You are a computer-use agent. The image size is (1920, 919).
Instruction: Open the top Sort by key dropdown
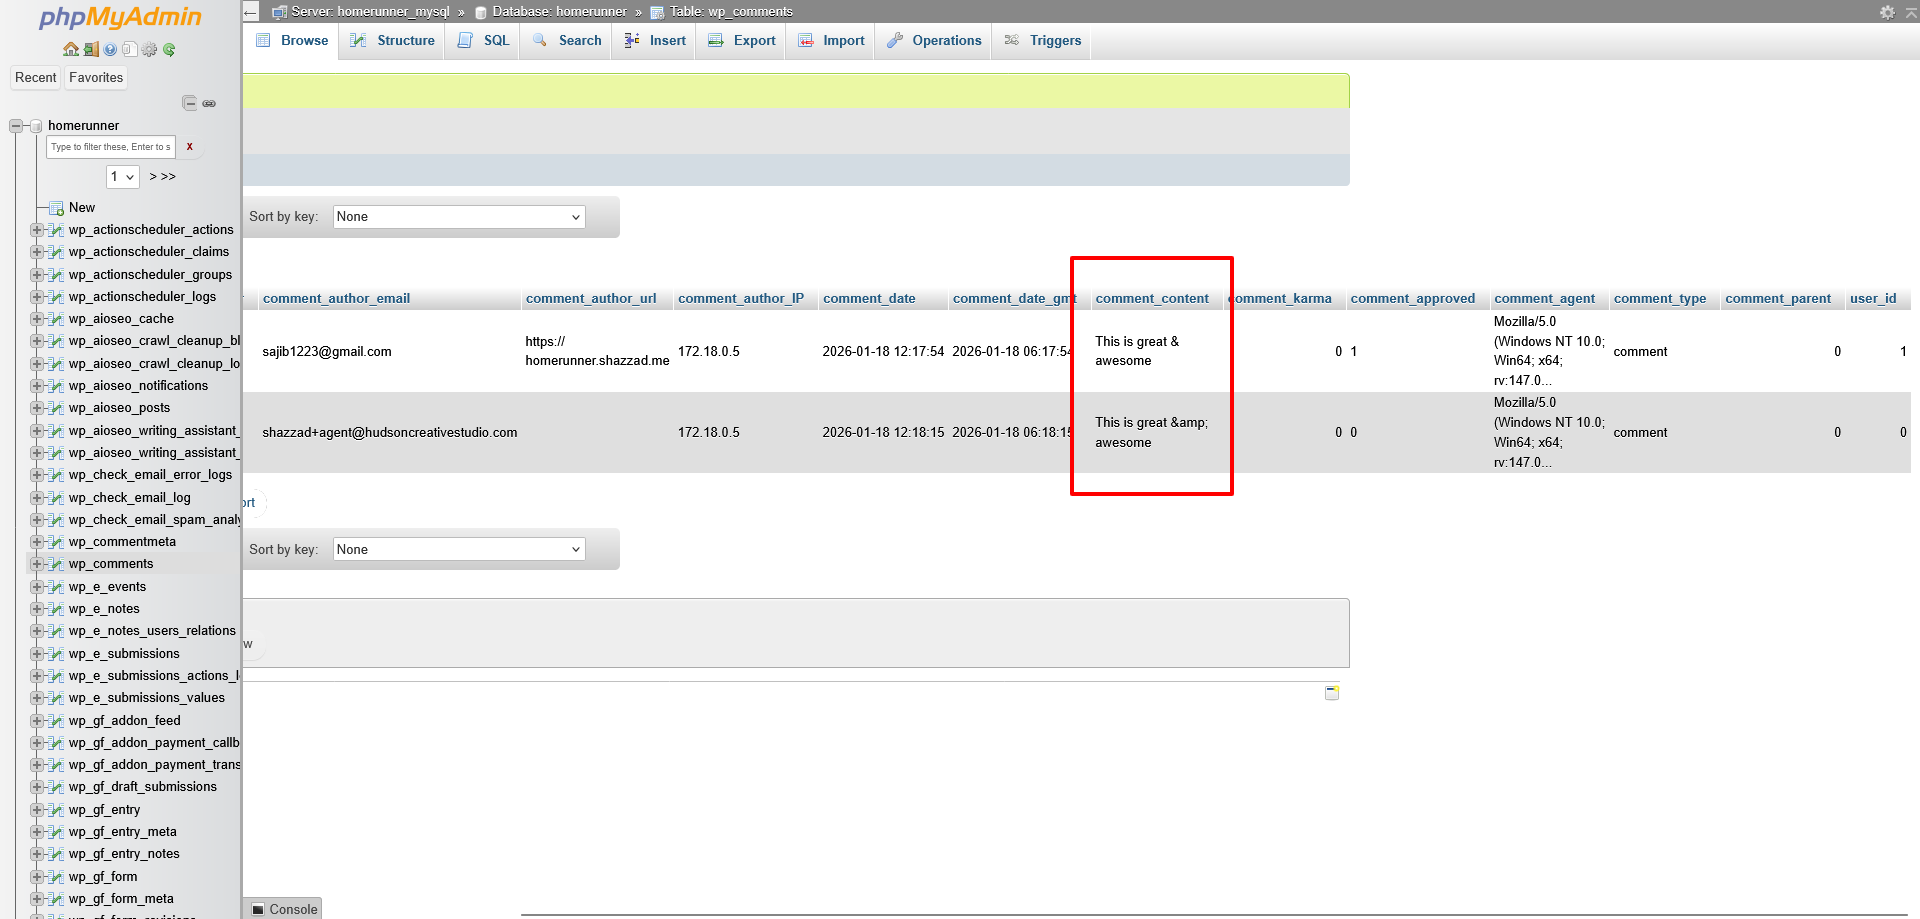459,217
